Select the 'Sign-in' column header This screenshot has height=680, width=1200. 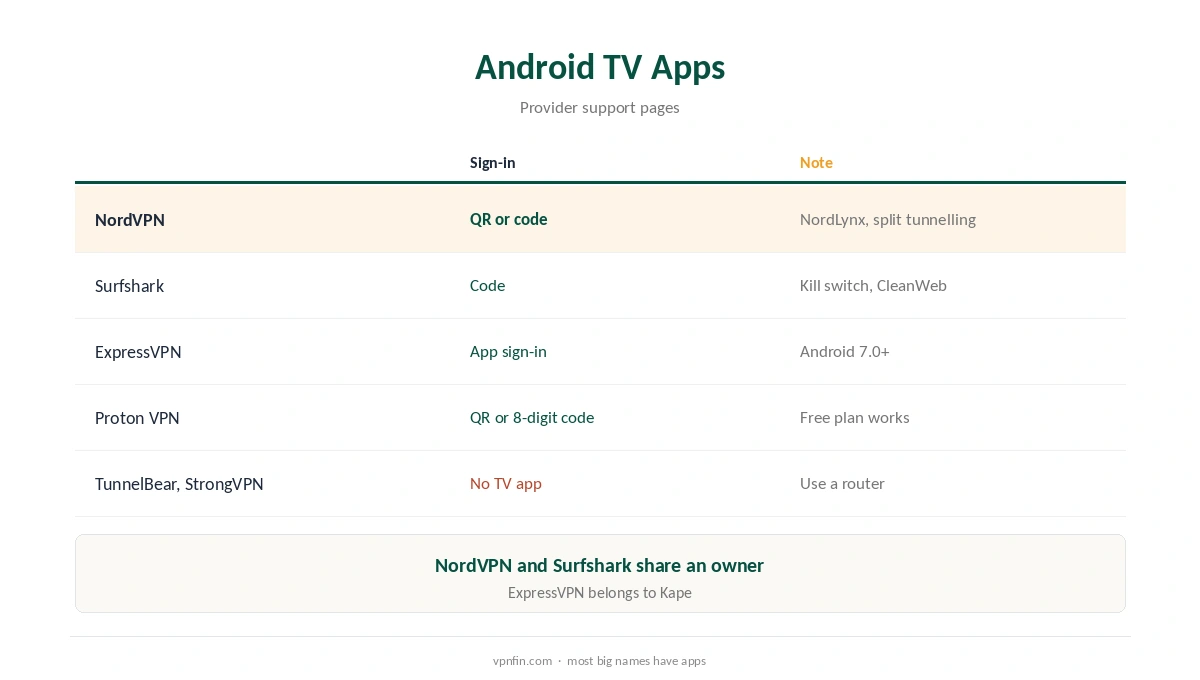click(x=493, y=163)
